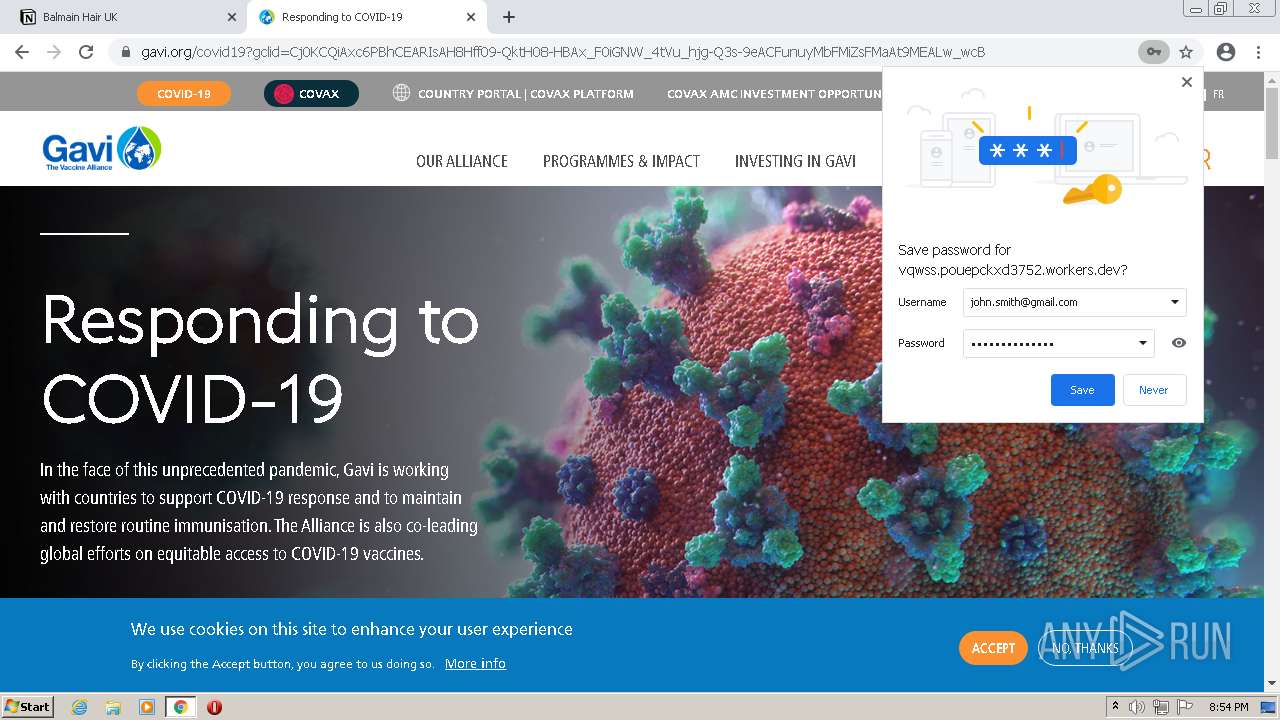Click the taskbar clock 8:54 PM

(x=1228, y=707)
